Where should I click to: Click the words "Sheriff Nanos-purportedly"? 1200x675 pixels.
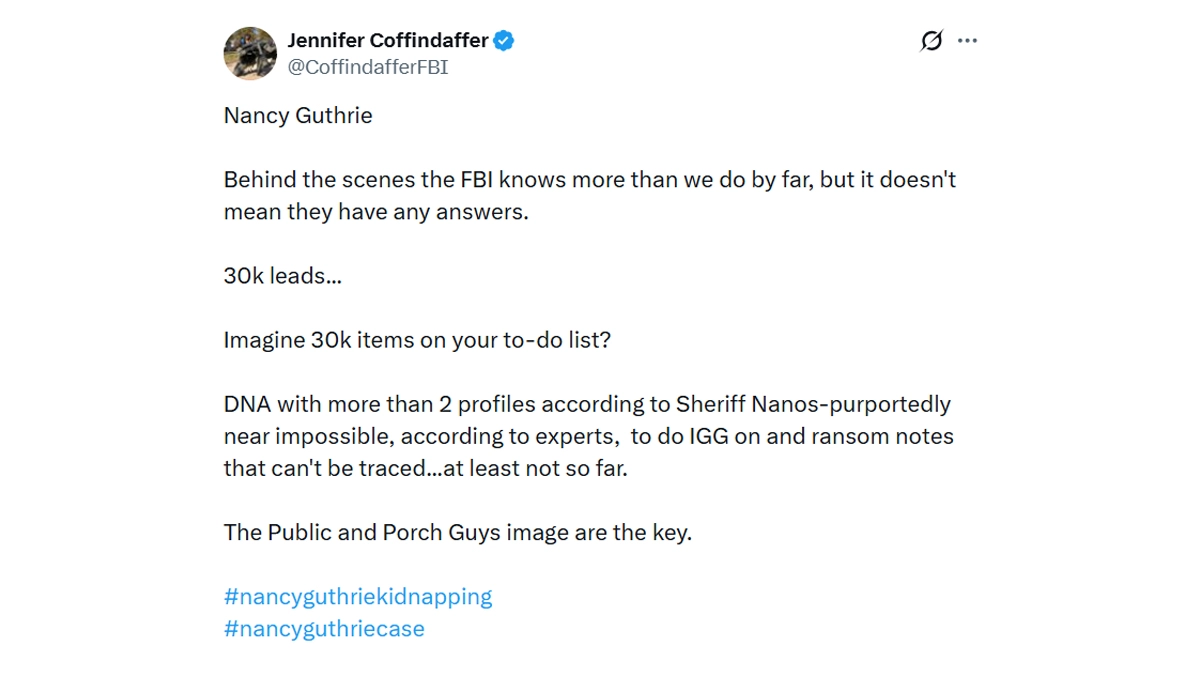(x=813, y=404)
